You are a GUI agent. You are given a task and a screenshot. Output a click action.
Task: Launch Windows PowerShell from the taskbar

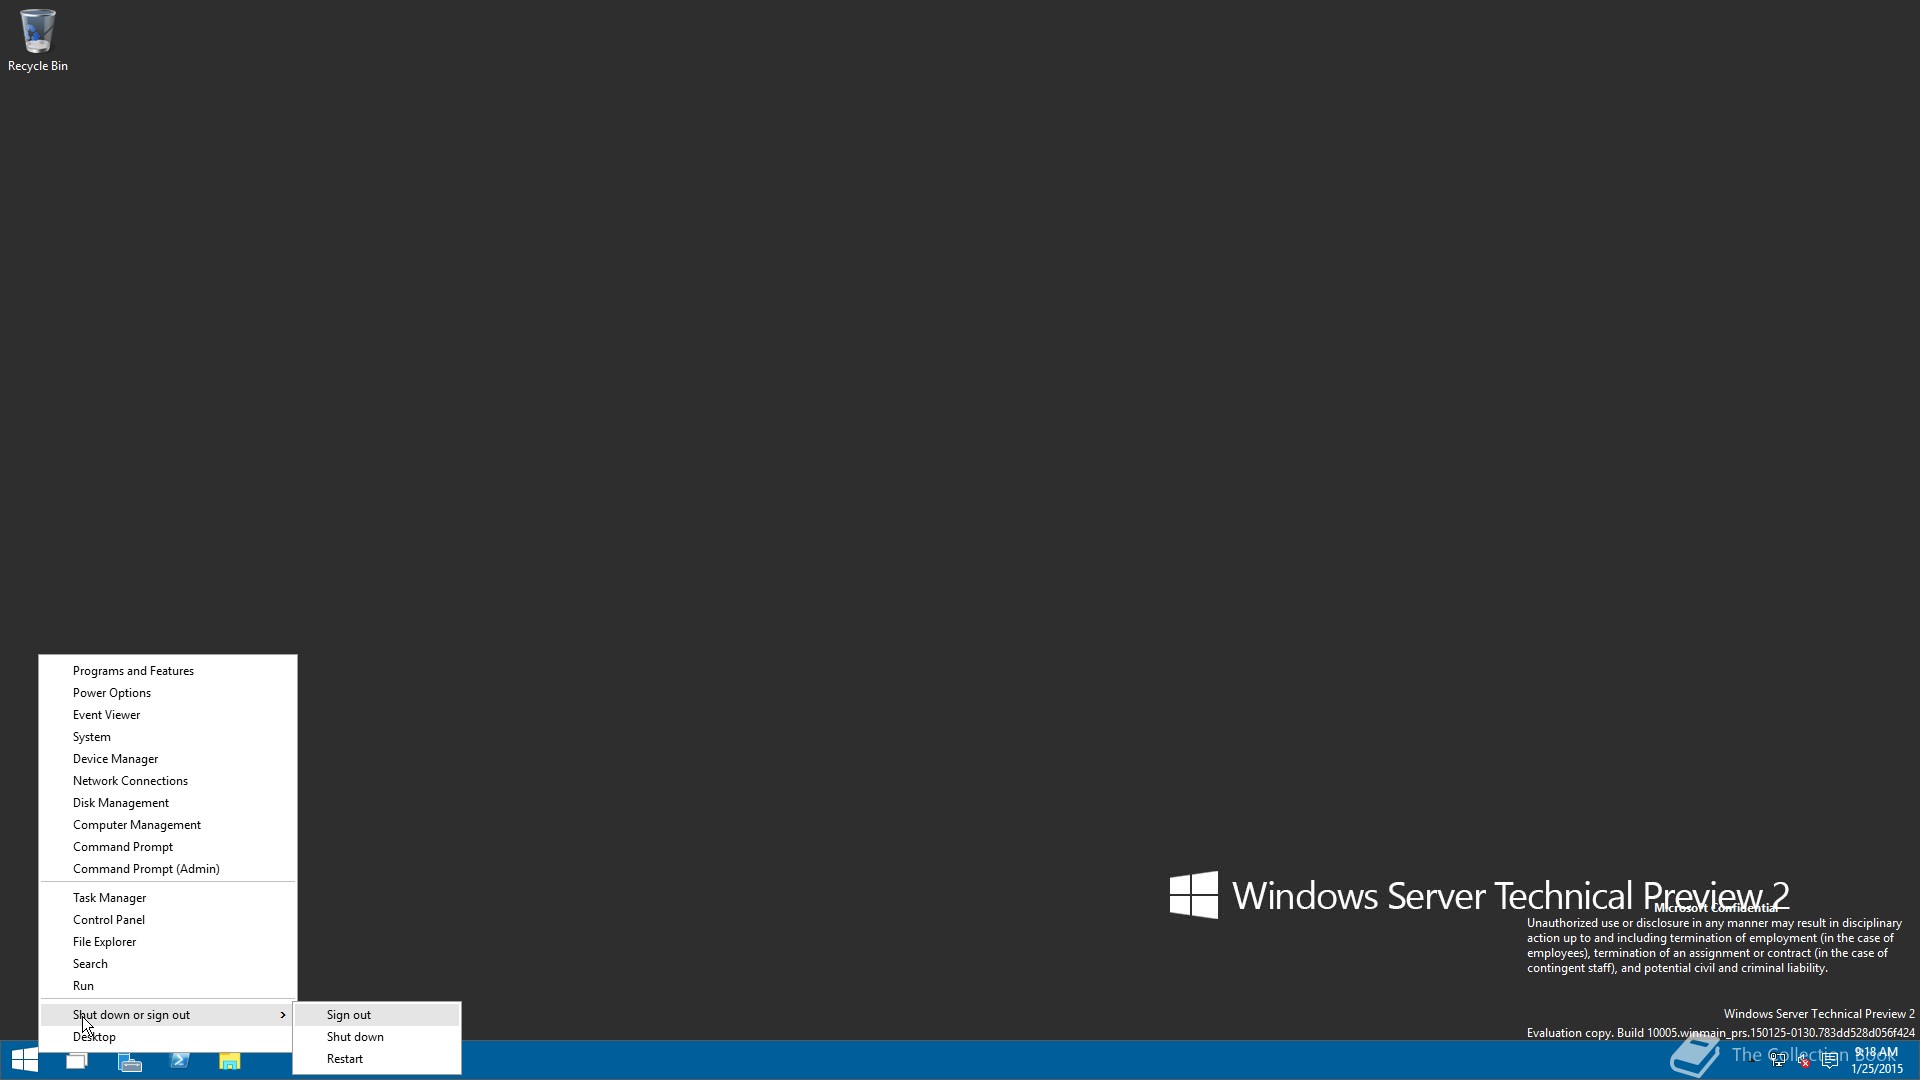180,1061
